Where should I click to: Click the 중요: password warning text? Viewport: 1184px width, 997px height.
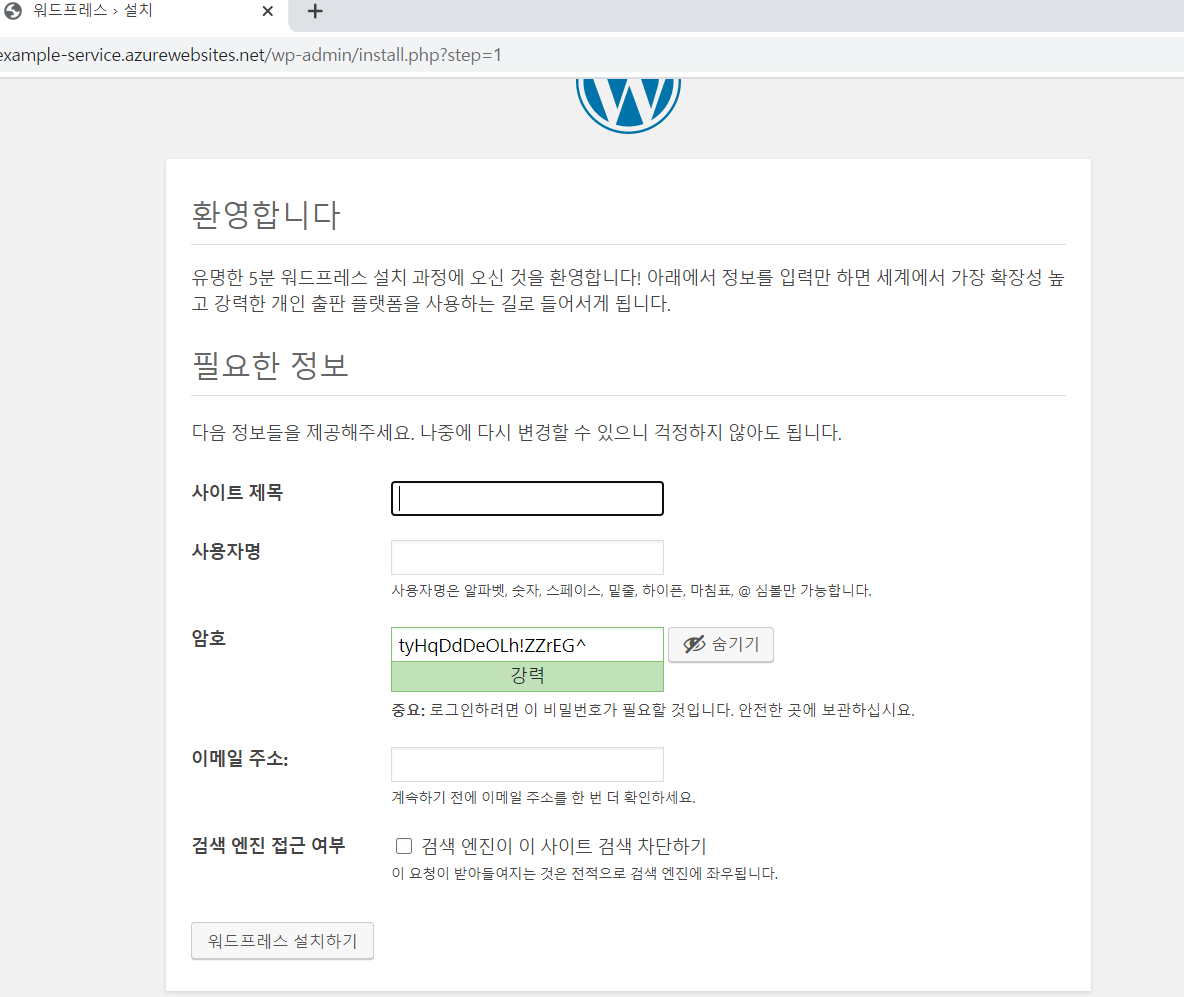(x=652, y=710)
